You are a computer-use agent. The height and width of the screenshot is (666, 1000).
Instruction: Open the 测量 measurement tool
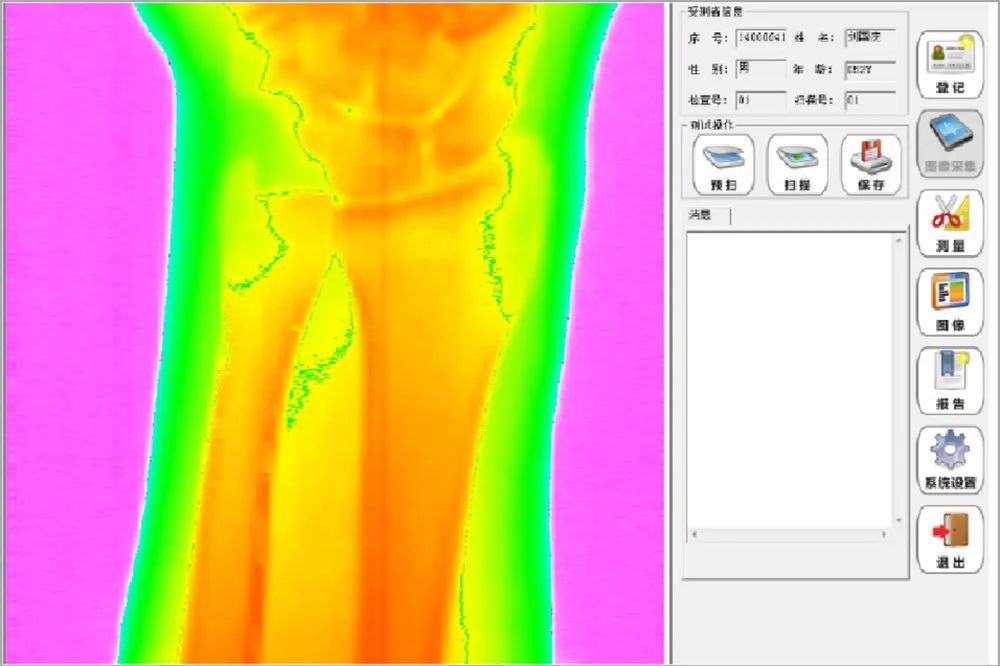pyautogui.click(x=949, y=223)
